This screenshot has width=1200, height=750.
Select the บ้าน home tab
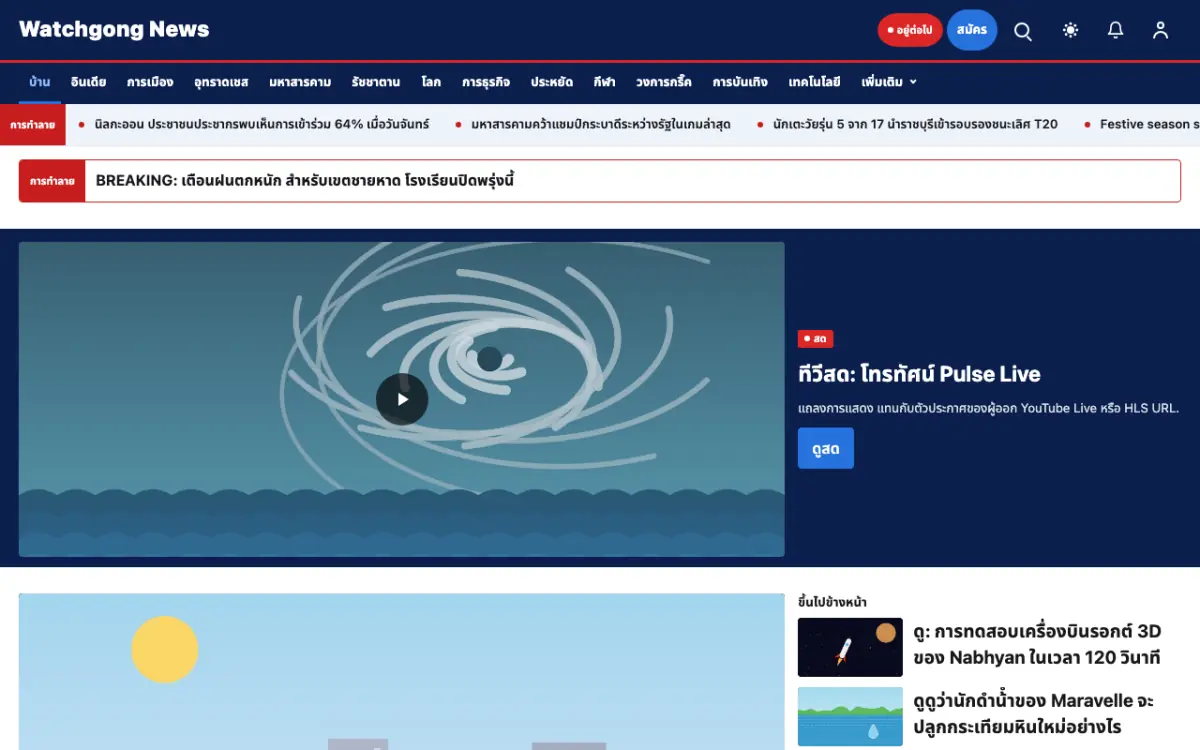point(40,82)
